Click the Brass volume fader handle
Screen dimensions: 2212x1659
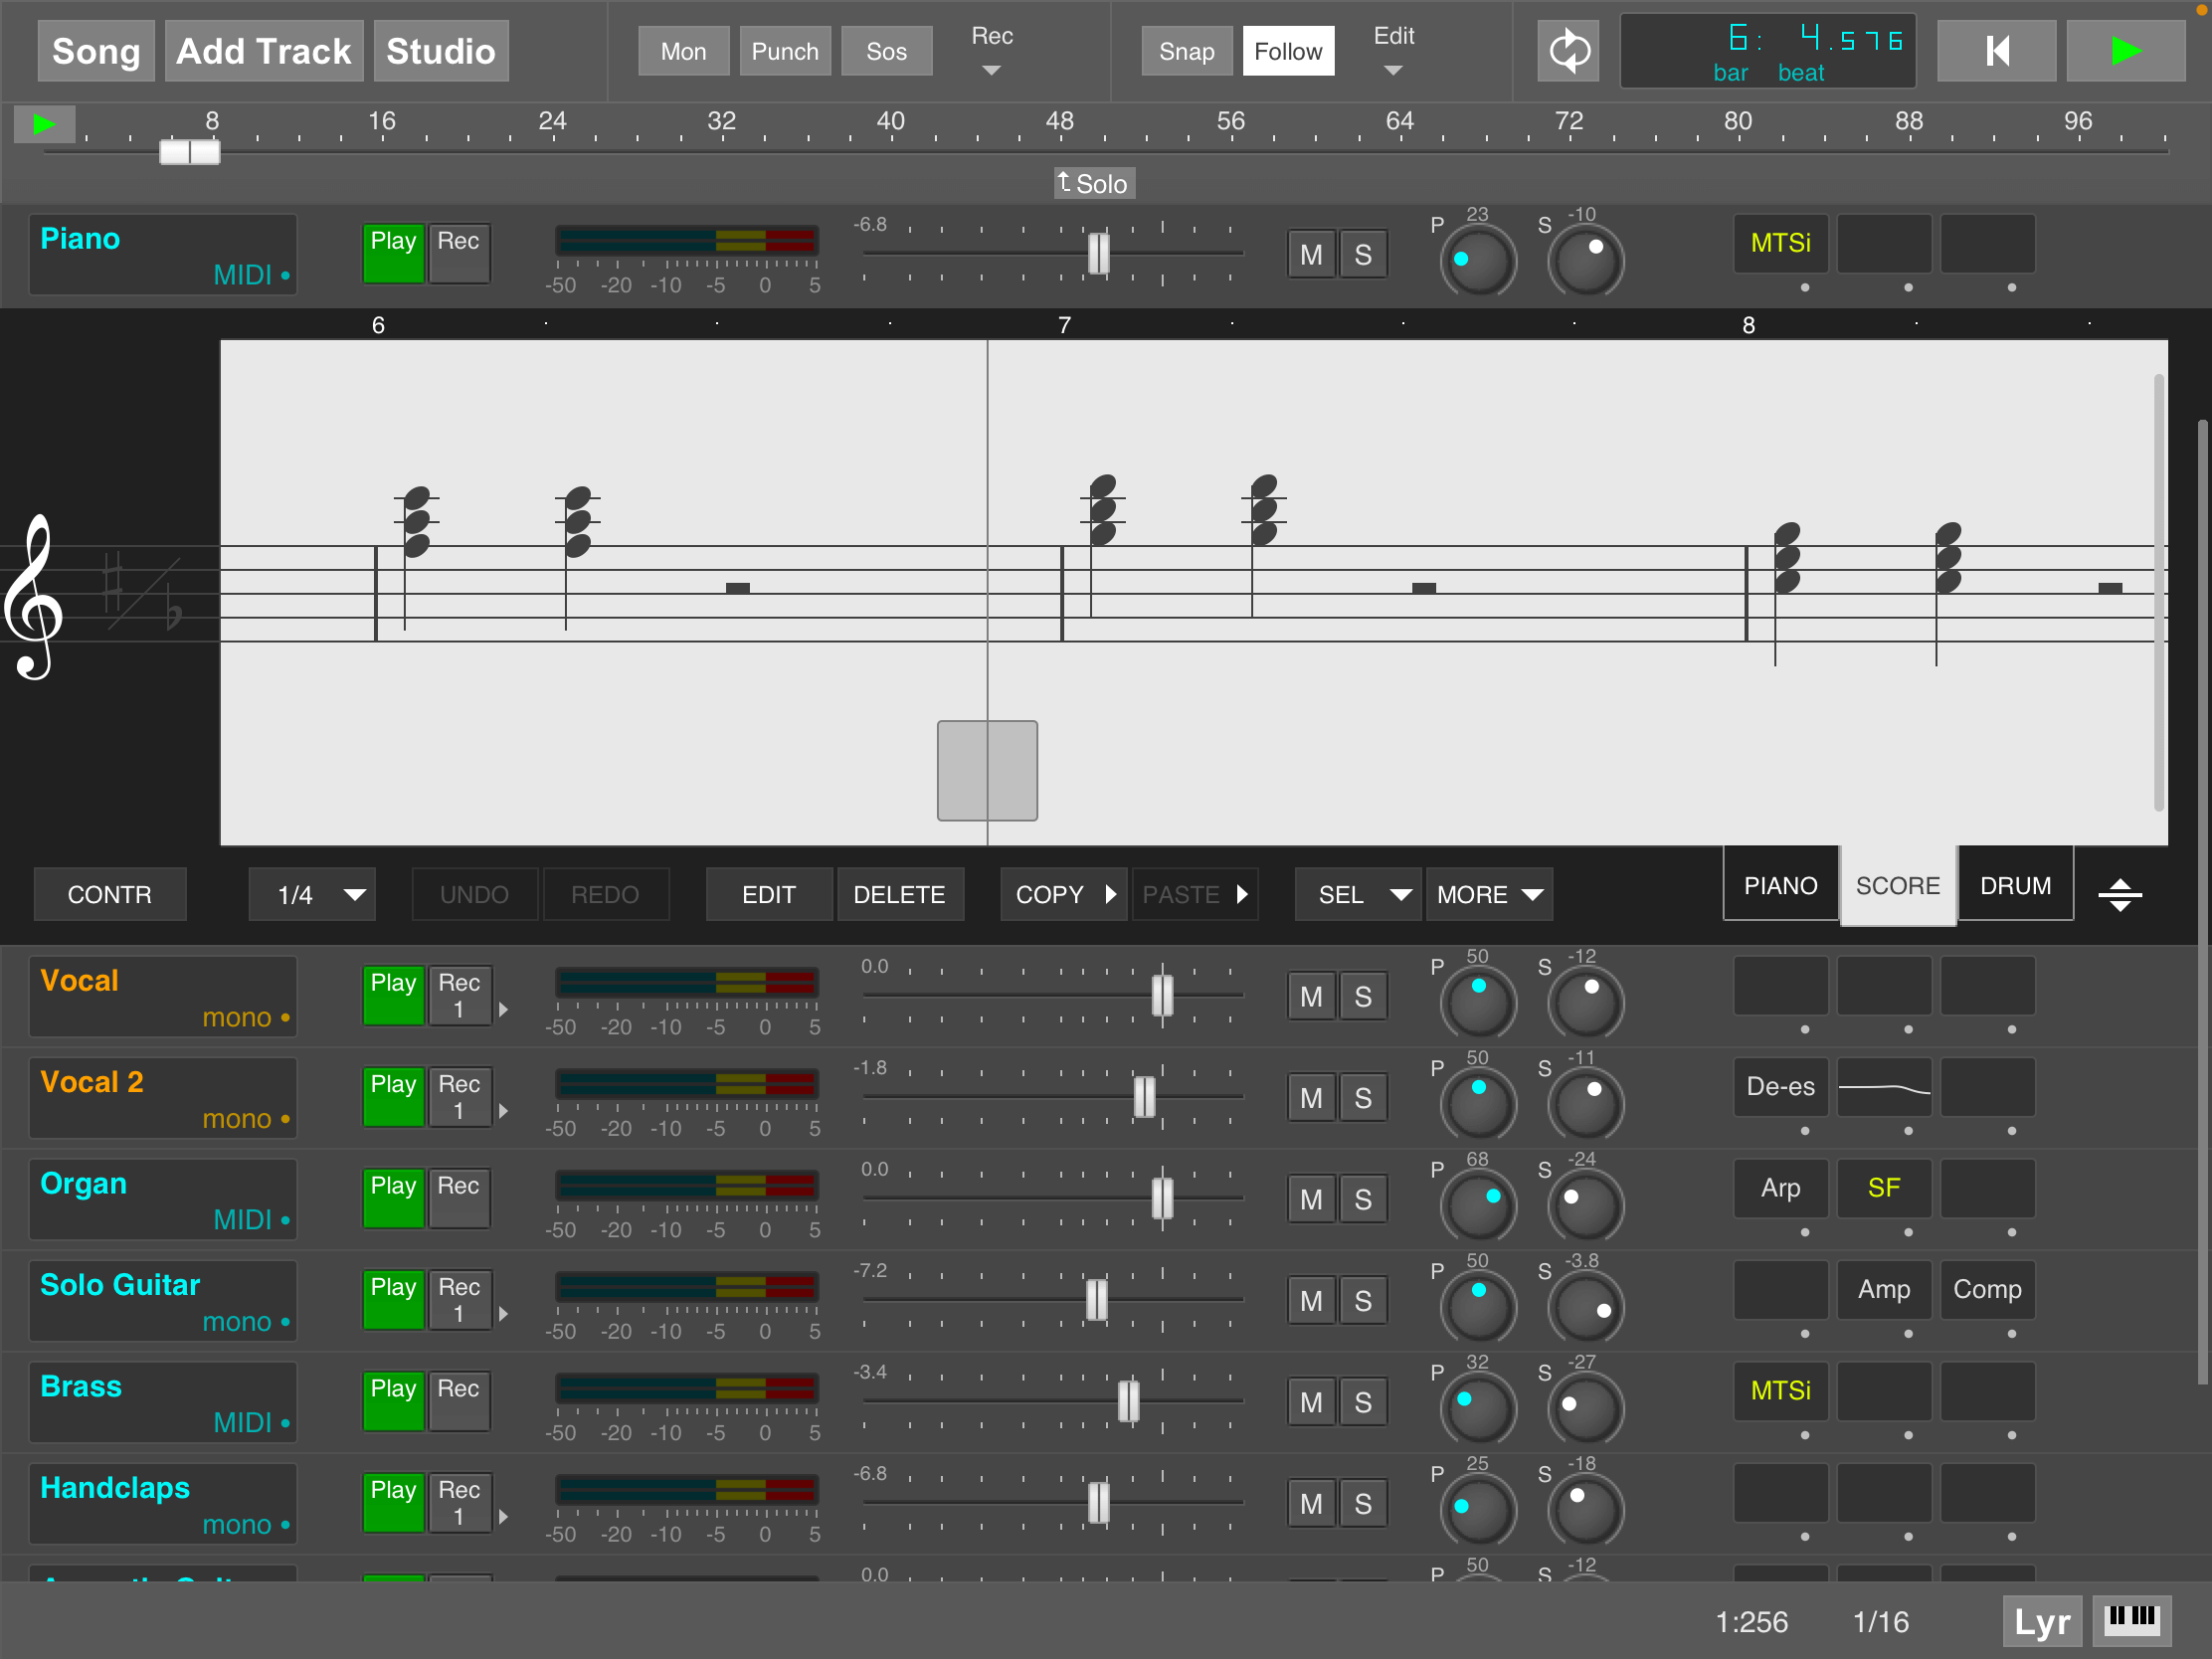coord(1128,1401)
